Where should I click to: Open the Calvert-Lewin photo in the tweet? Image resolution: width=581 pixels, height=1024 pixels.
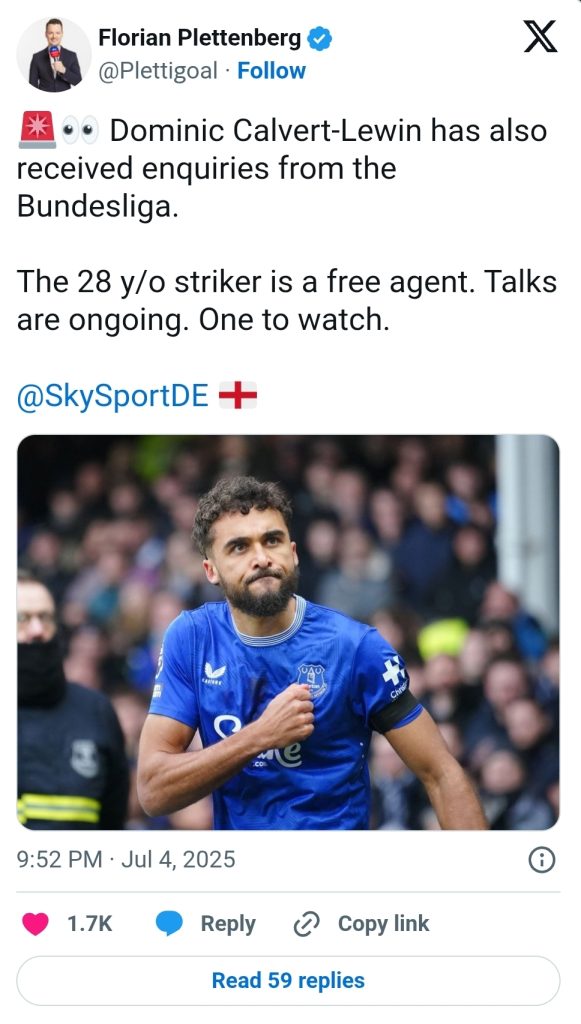coord(288,632)
